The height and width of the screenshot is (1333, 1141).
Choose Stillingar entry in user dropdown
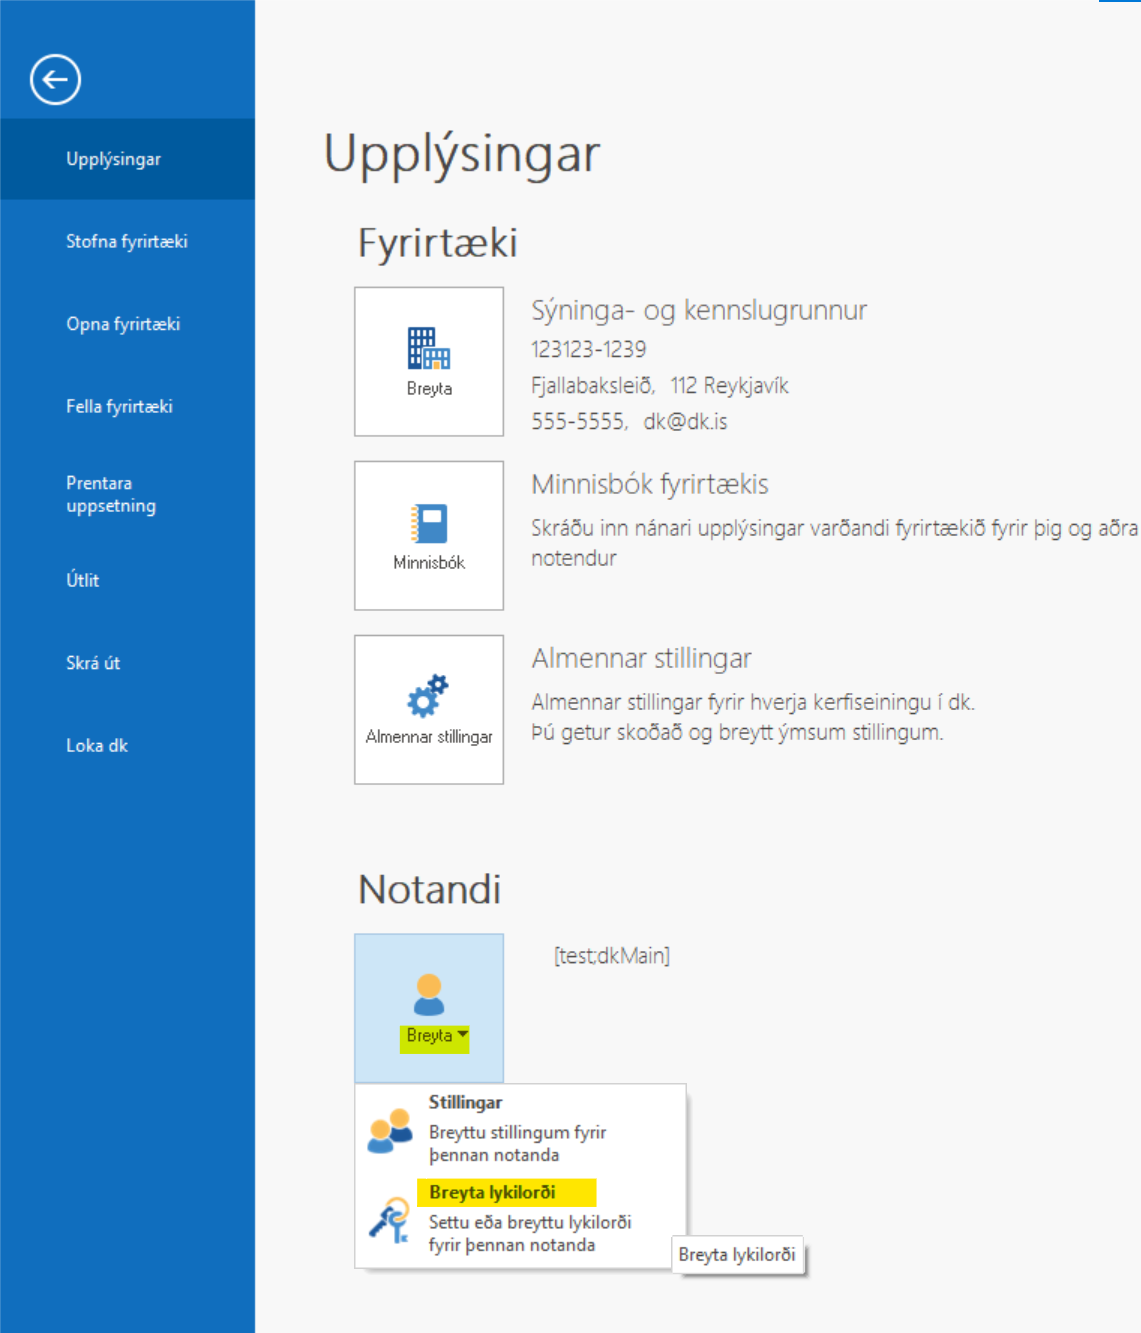[465, 1102]
